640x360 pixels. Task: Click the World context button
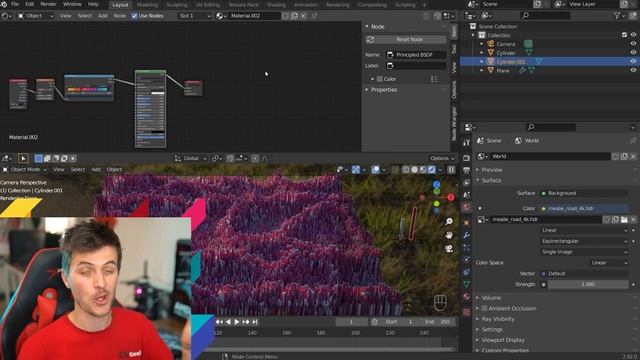click(527, 141)
